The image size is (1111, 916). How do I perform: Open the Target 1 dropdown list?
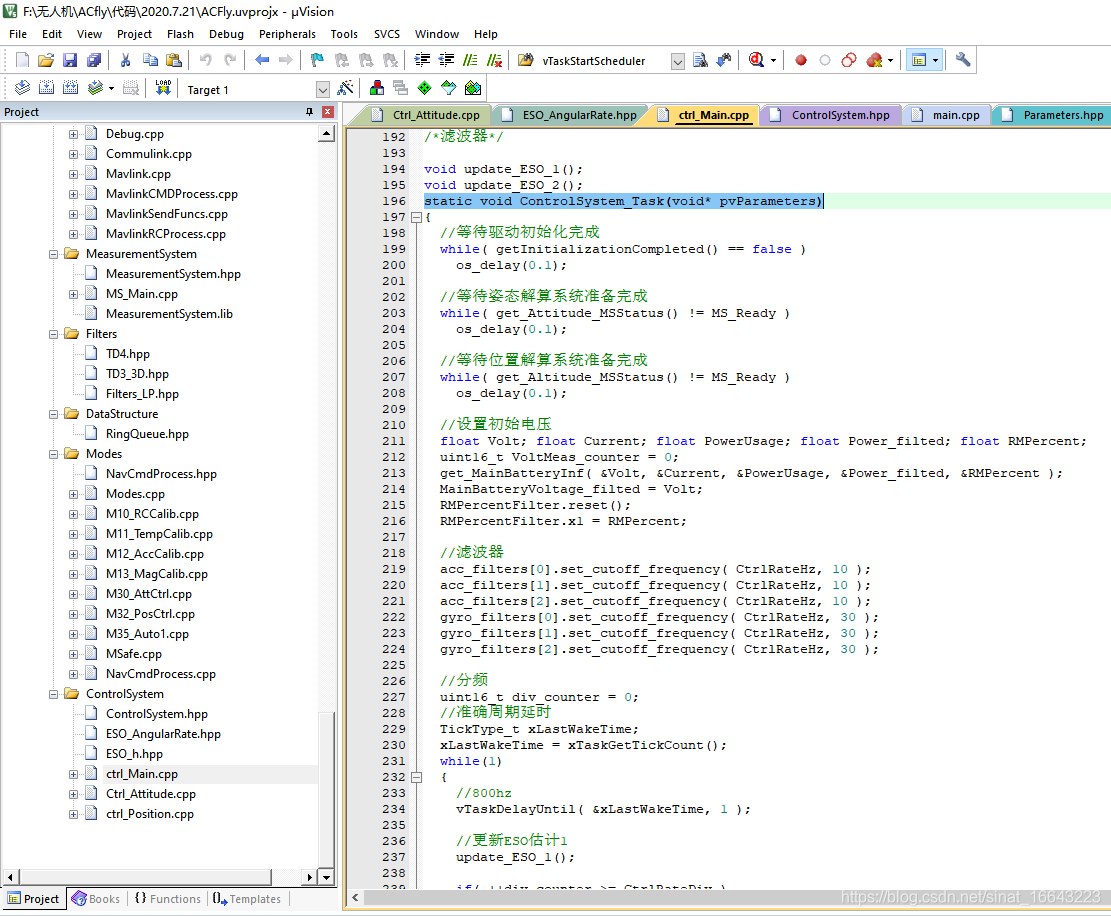(322, 90)
